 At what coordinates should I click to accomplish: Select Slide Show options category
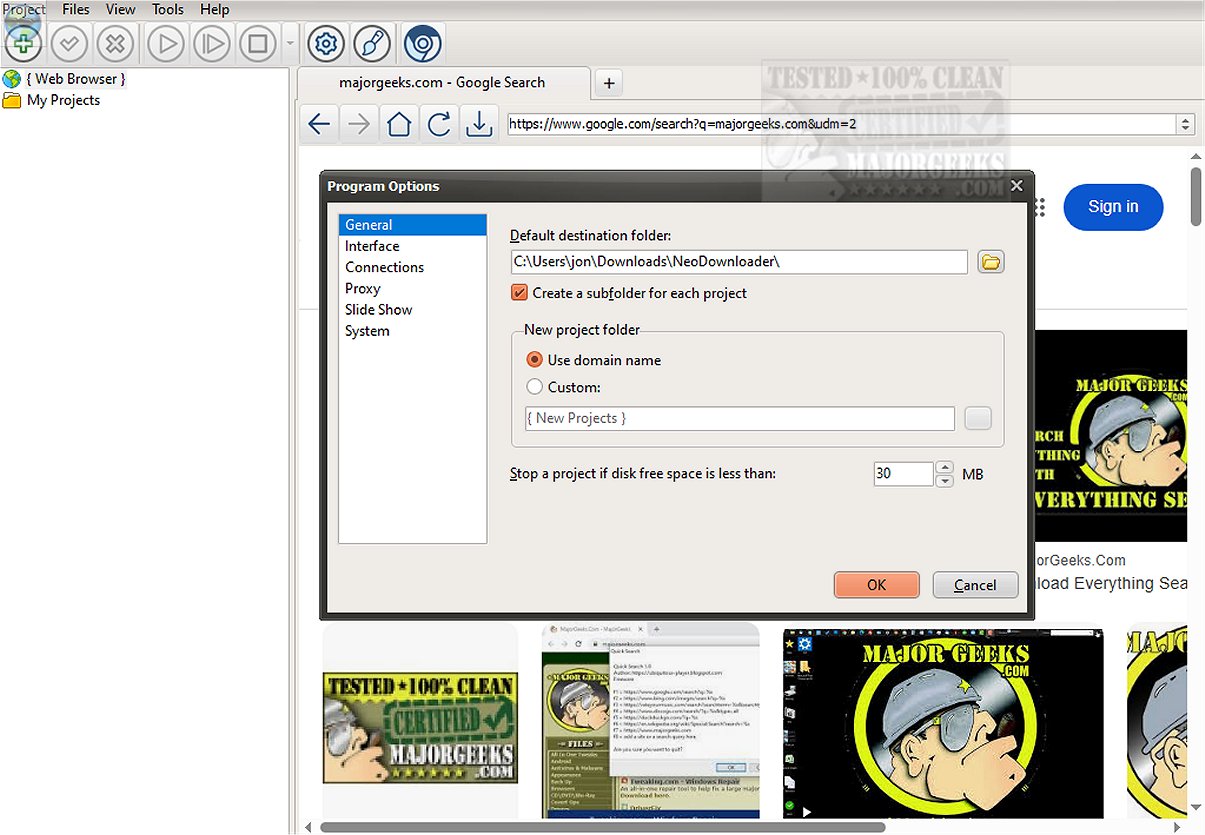tap(412, 309)
